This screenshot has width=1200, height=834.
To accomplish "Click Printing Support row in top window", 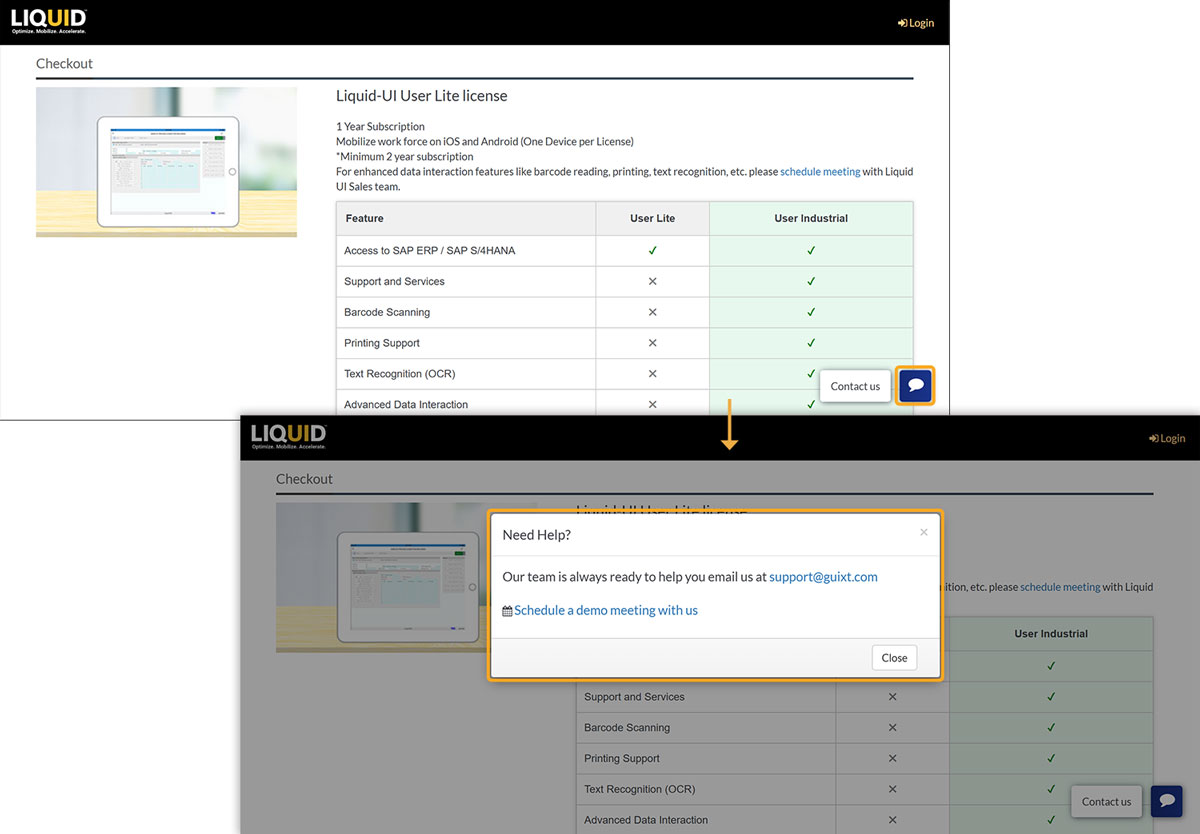I will [x=625, y=343].
